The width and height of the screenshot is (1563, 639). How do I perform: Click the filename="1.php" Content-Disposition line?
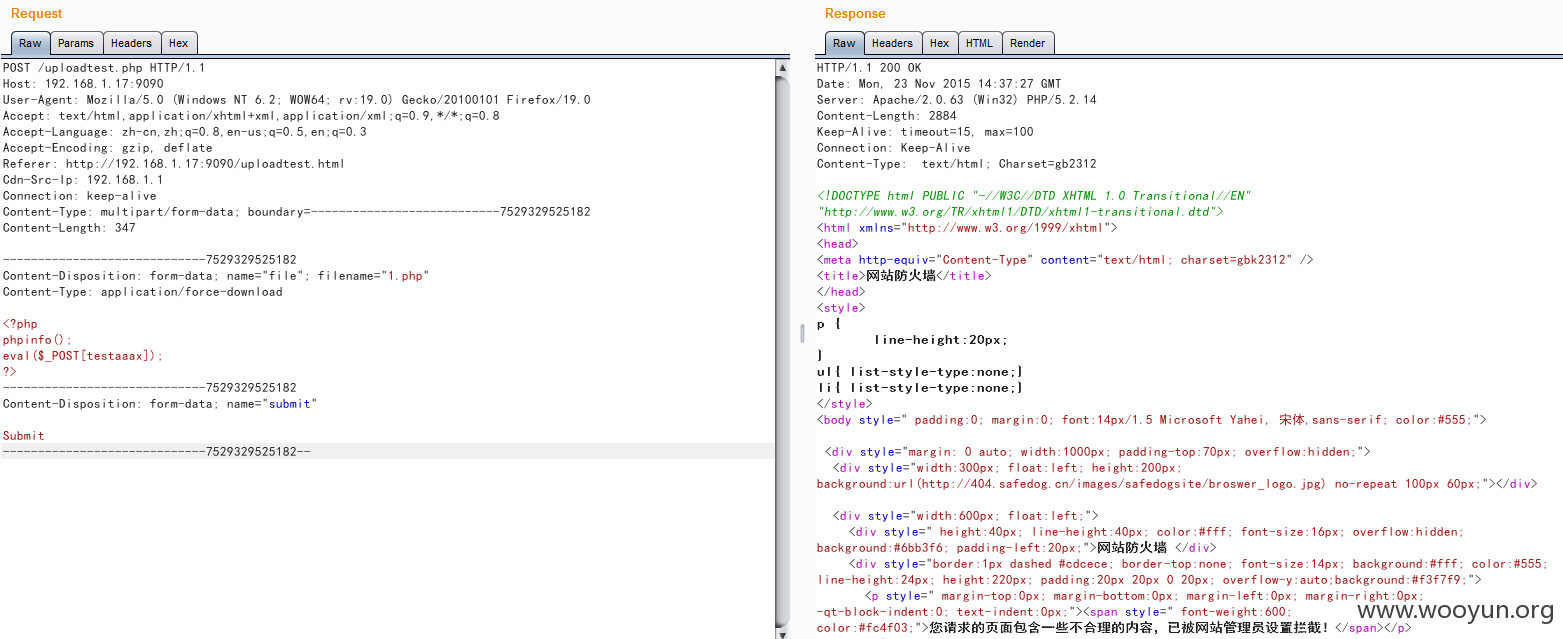216,276
